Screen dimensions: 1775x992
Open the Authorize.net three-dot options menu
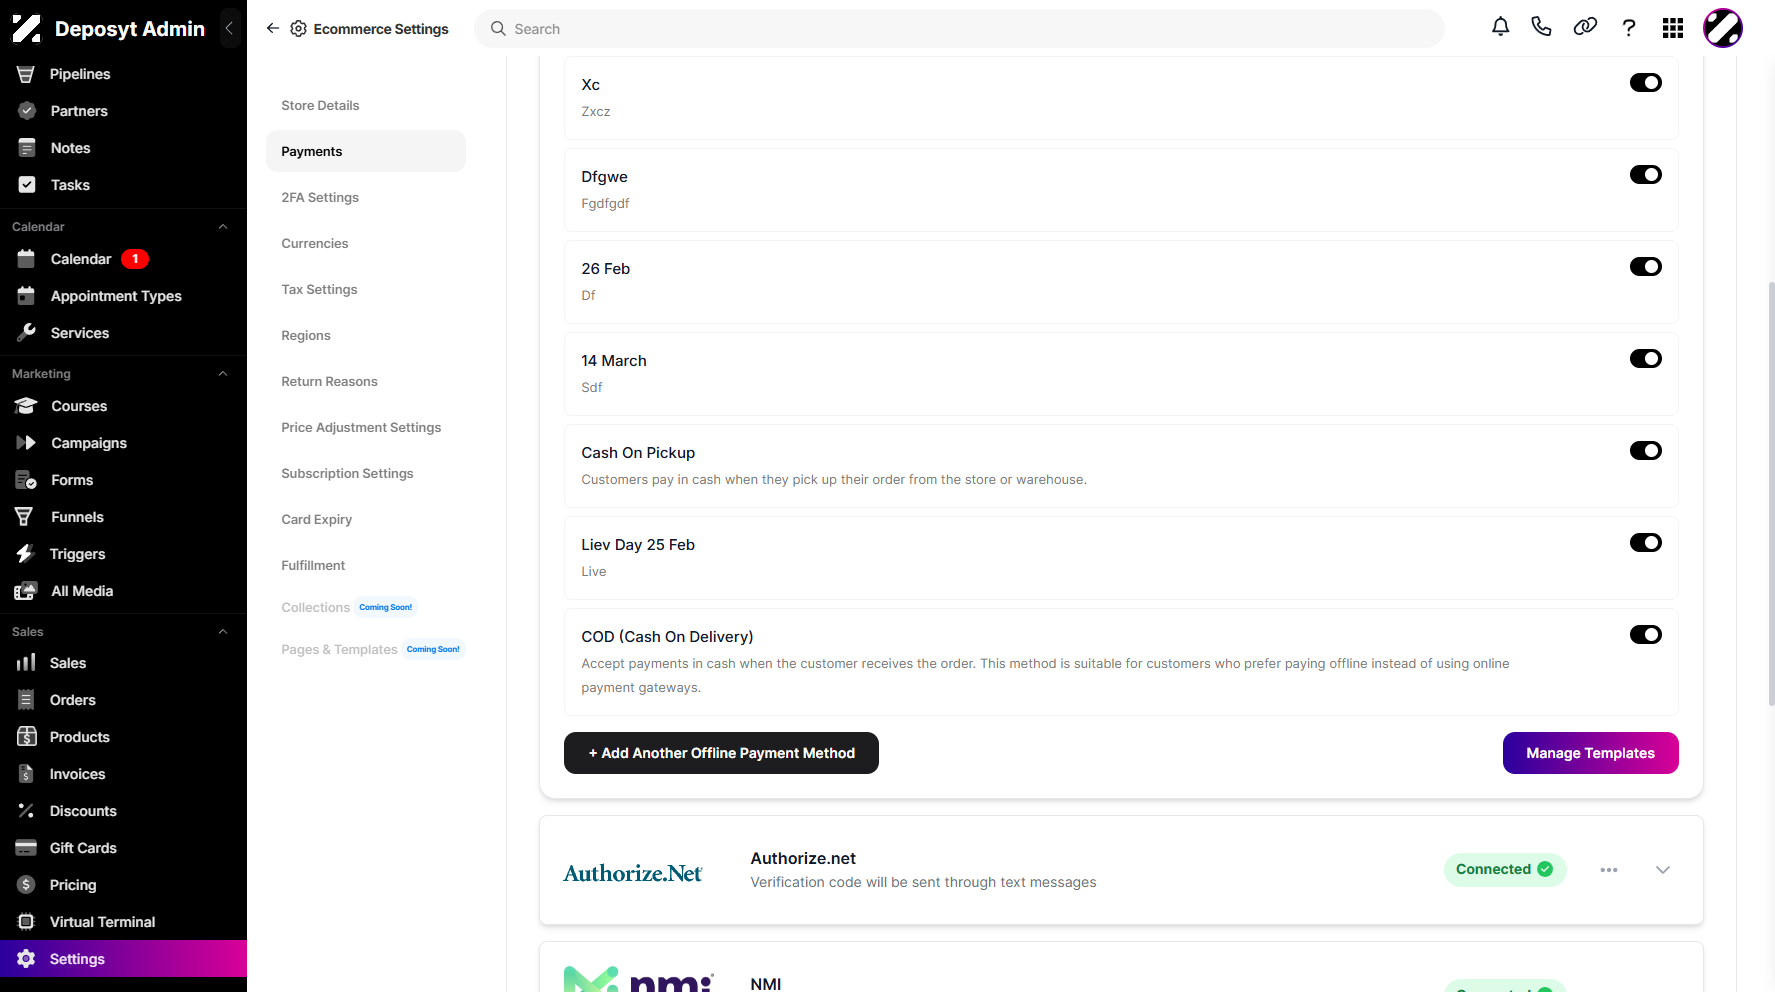[1609, 870]
